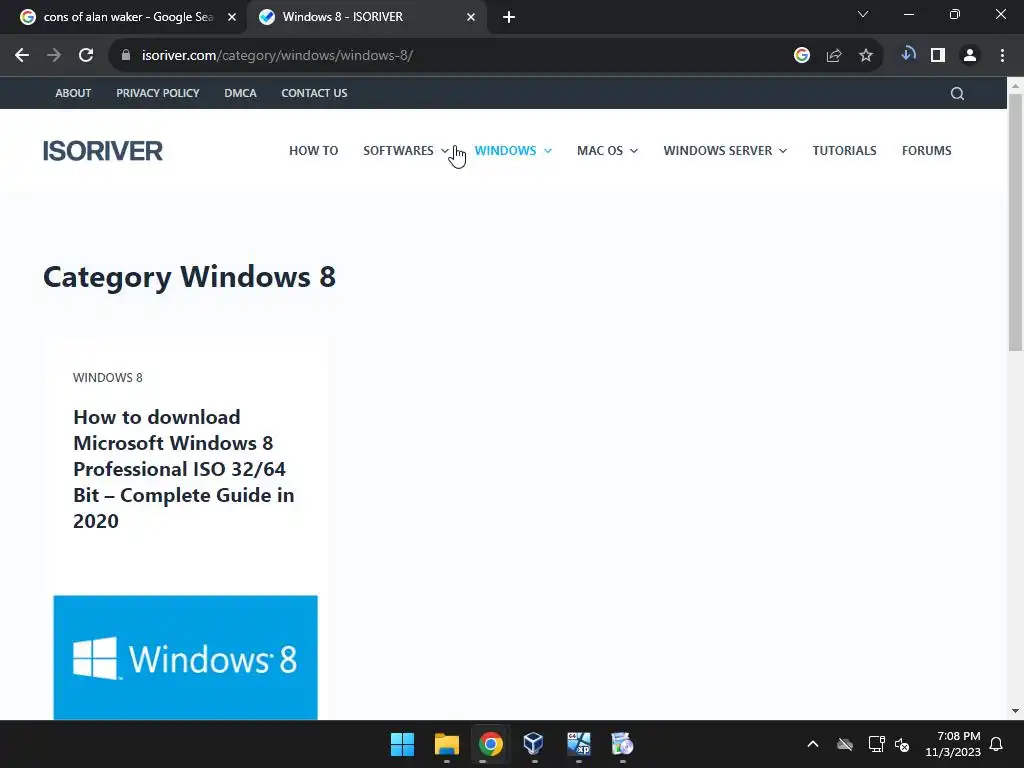
Task: Open File Explorer from taskbar
Action: [x=447, y=744]
